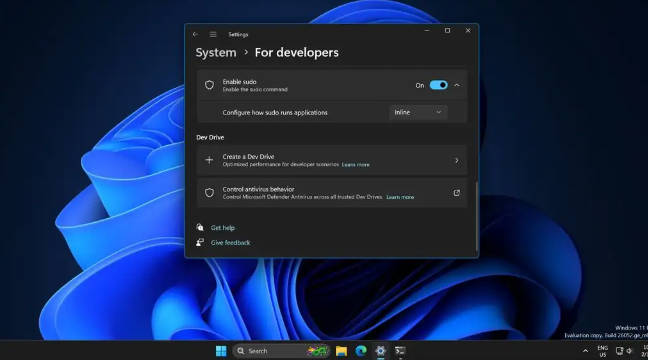Open the sudo run mode Inline dropdown
This screenshot has height=360, width=648.
[418, 112]
